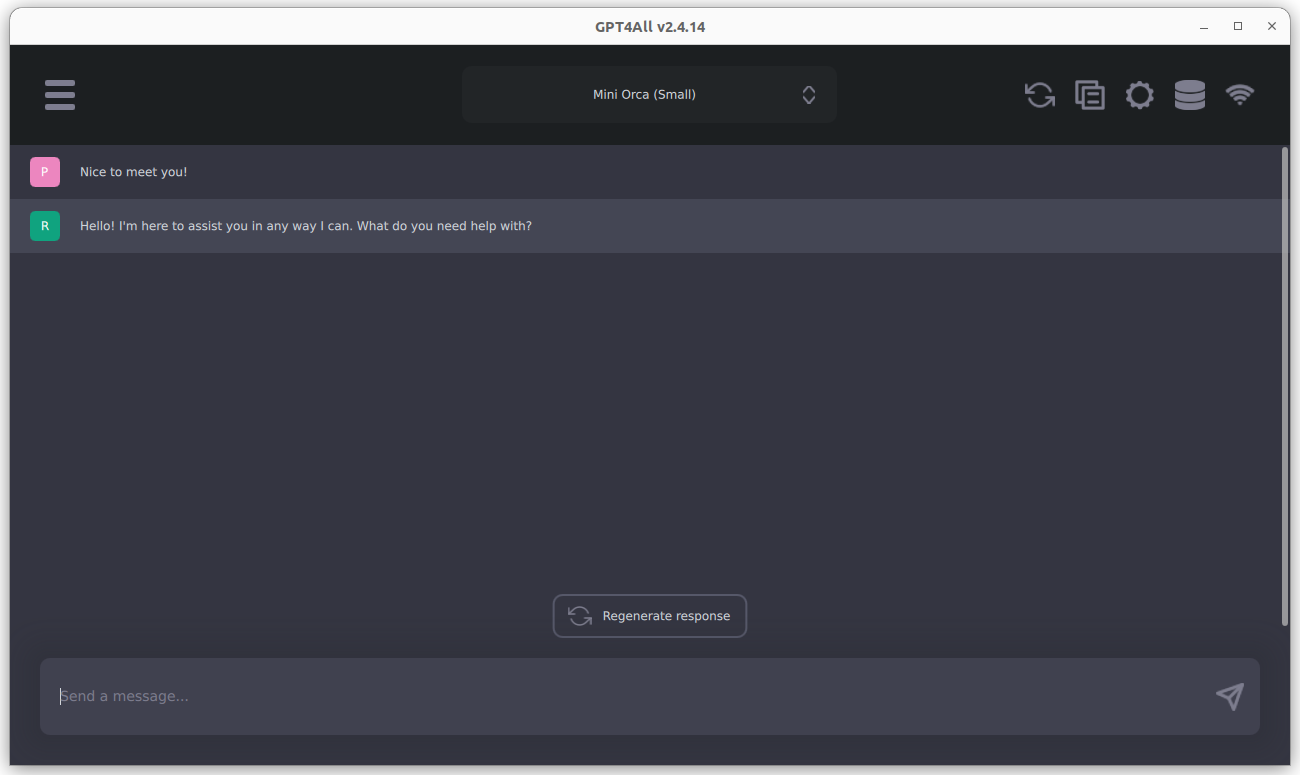Expand model list using up-down chevron arrows

click(x=809, y=95)
